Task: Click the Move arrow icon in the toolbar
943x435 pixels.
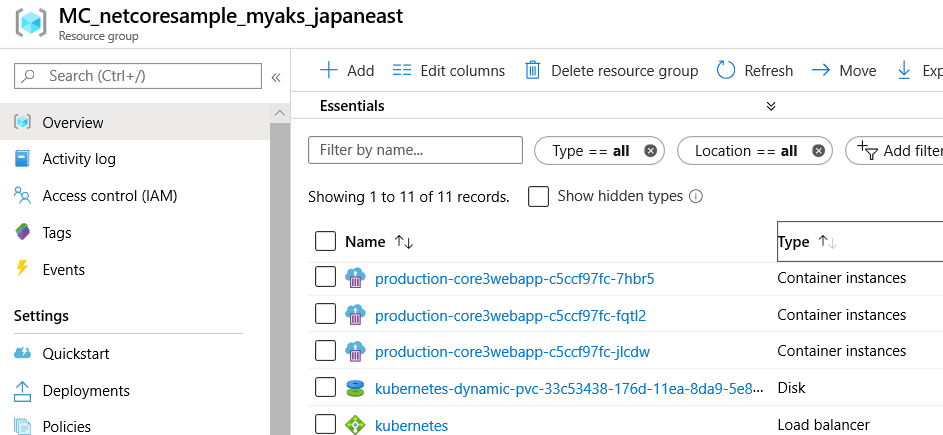Action: click(821, 70)
